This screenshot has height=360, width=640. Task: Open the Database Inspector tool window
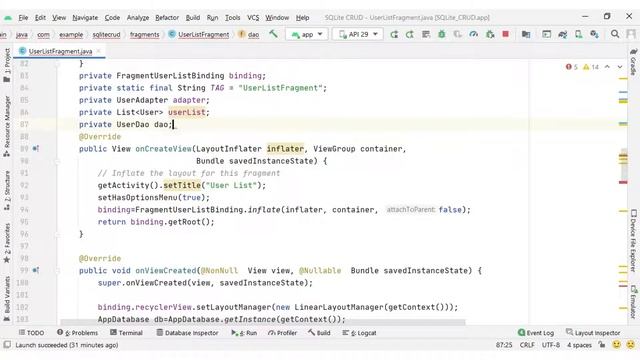click(187, 333)
